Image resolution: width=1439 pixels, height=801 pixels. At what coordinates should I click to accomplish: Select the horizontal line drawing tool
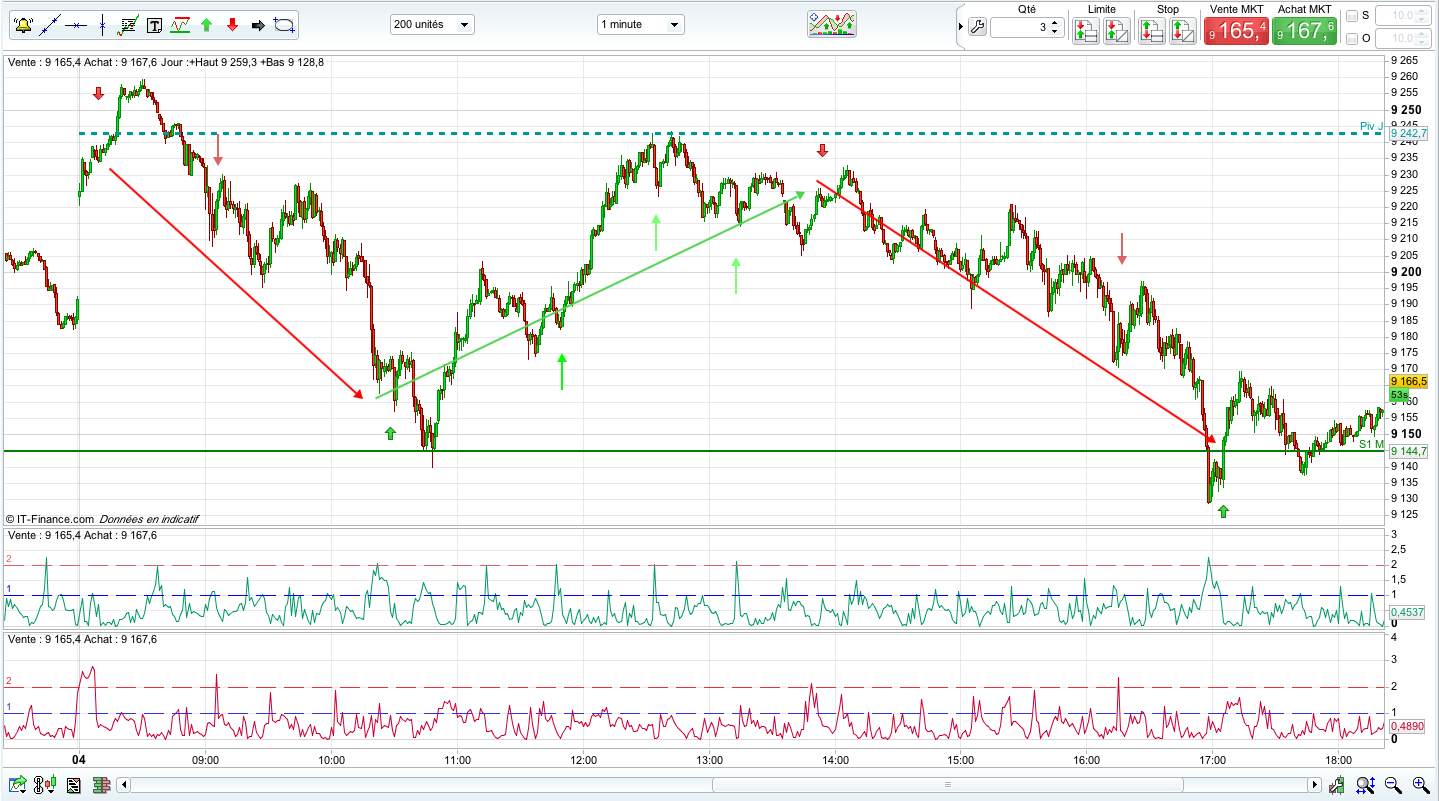coord(76,25)
